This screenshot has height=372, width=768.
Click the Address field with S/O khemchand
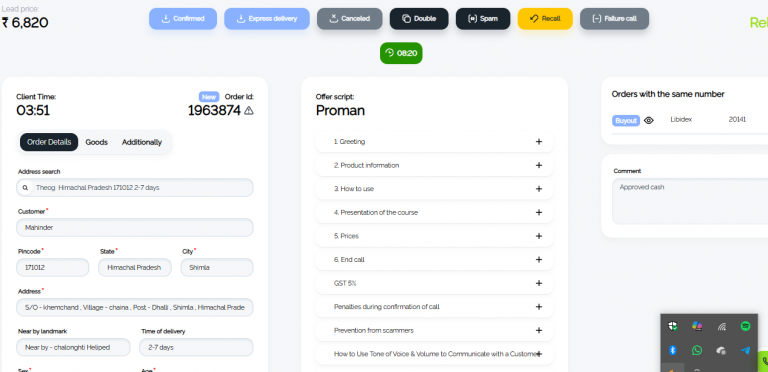point(135,308)
